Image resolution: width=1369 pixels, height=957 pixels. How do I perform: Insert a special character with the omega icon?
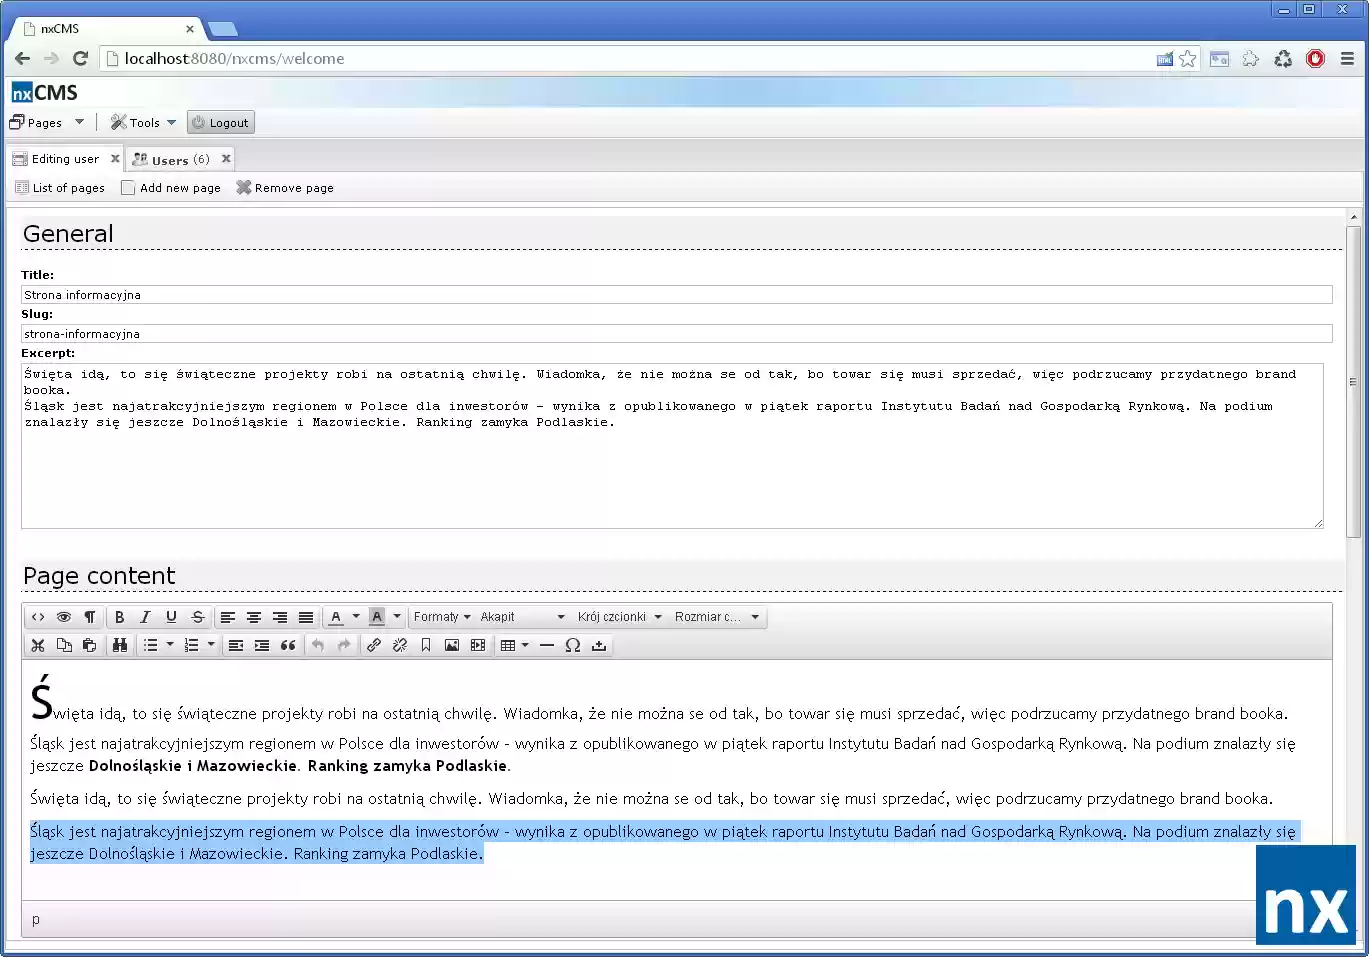[573, 645]
